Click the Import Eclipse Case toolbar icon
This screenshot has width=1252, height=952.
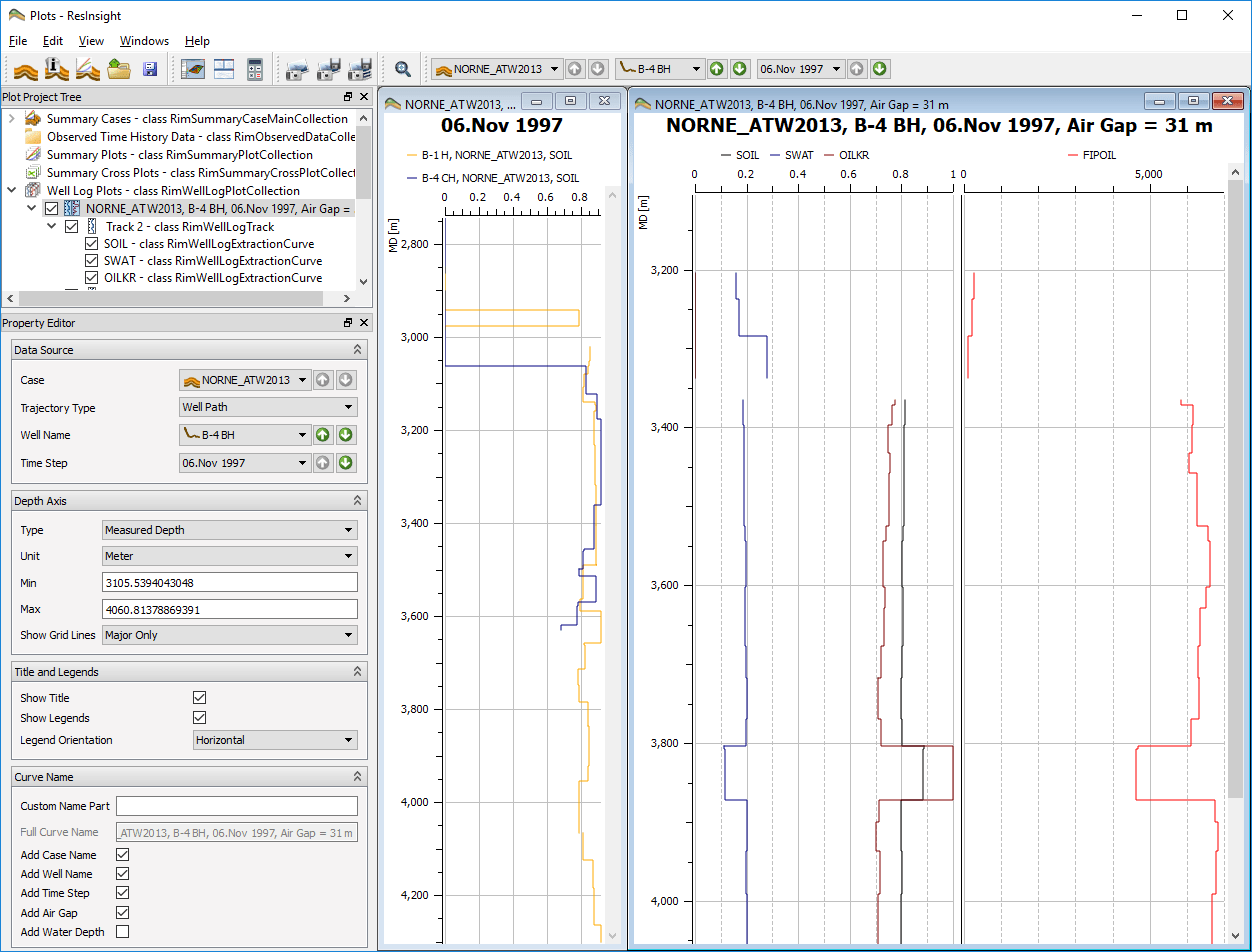click(25, 69)
